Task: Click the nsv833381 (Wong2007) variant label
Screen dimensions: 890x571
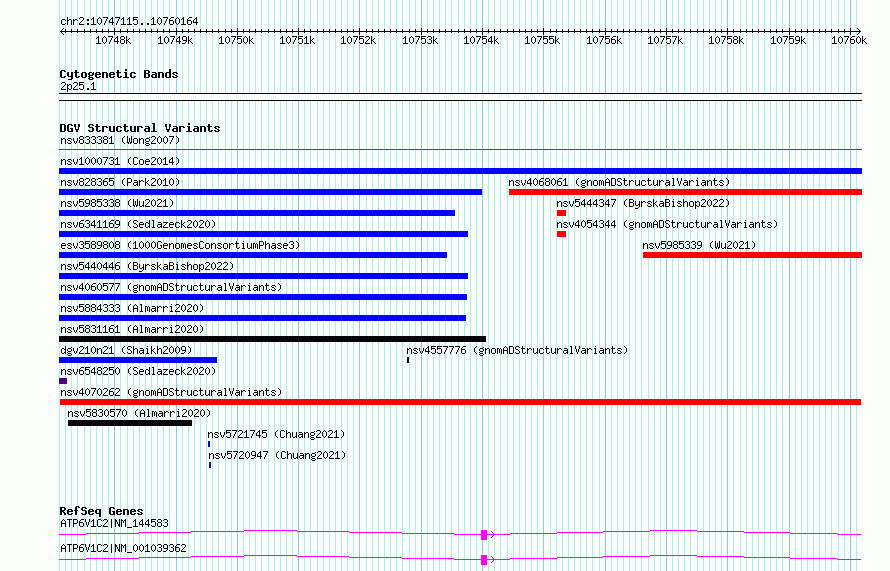Action: coord(120,140)
